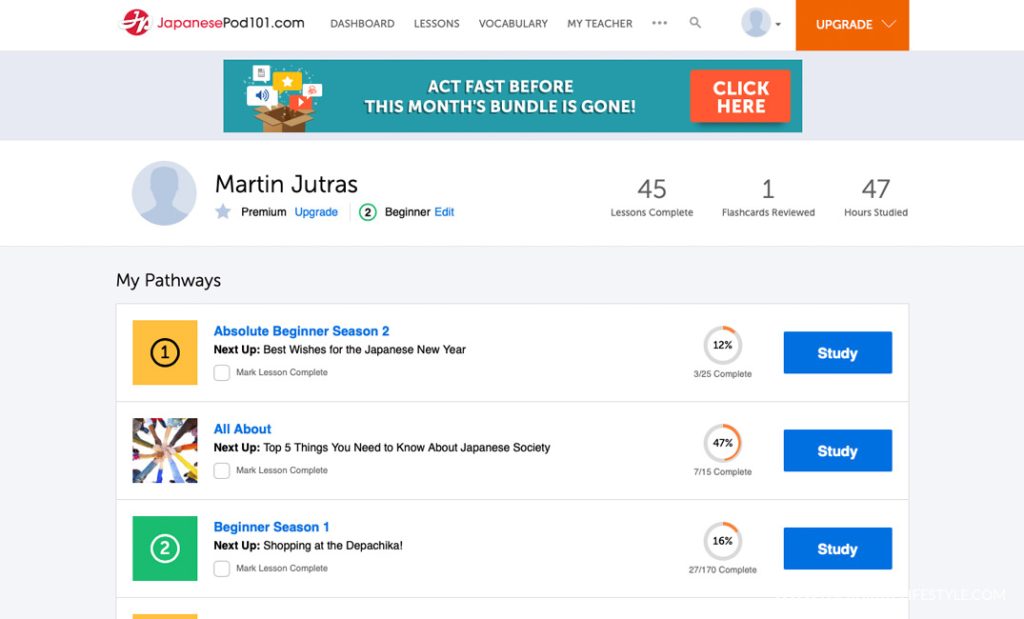Open the Absolute Beginner Season 2 yellow thumbnail
The image size is (1024, 619).
point(165,353)
